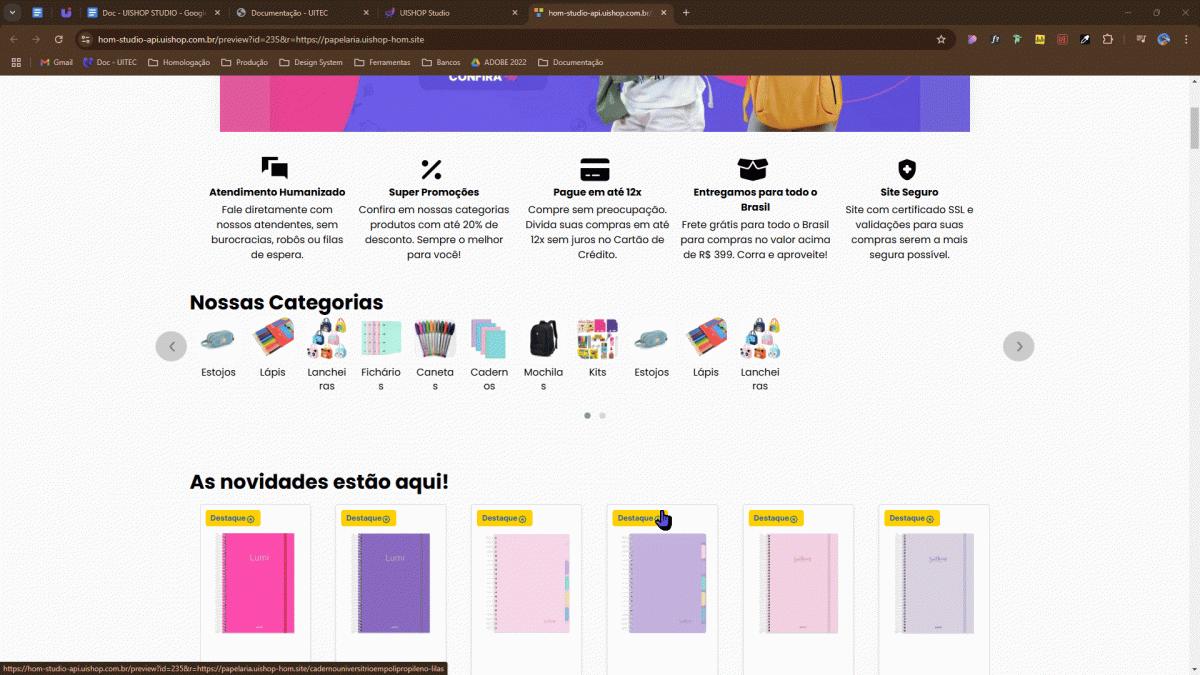Click the Site Seguro shield icon
1200x675 pixels.
pyautogui.click(x=907, y=169)
